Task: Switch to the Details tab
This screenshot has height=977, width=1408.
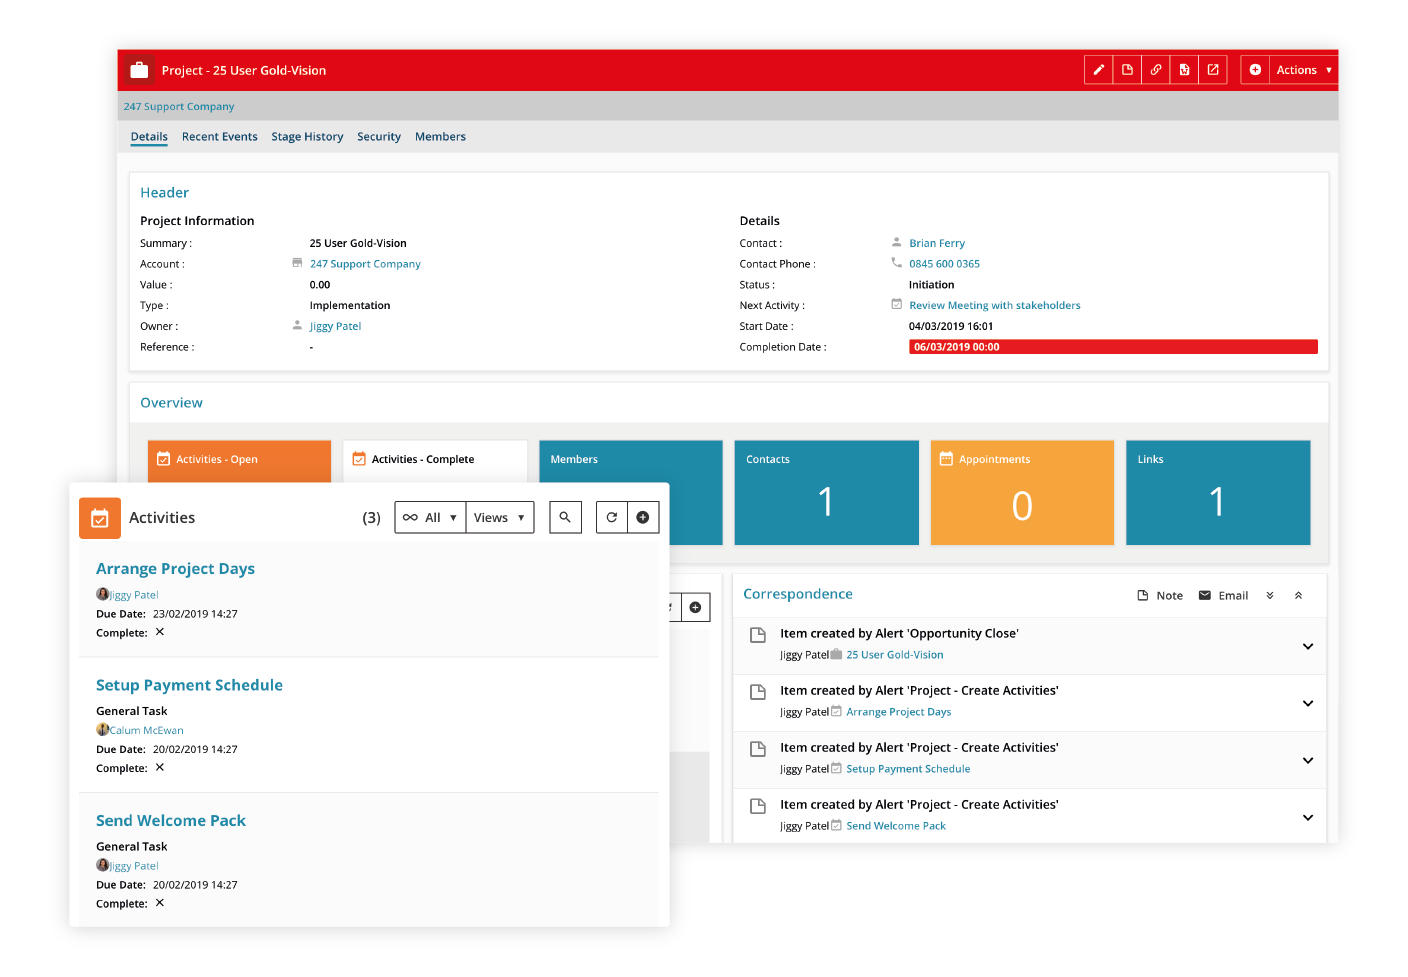Action: coord(149,137)
